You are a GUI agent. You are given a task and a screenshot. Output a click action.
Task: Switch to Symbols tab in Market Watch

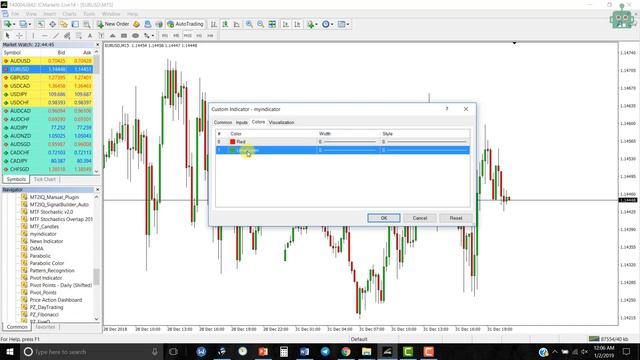(x=16, y=179)
